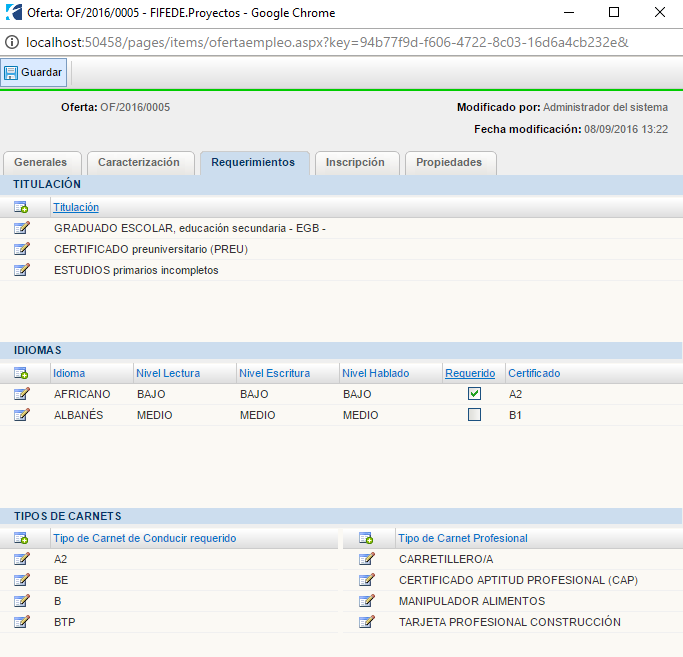Click the Idioma column header
This screenshot has width=683, height=657.
click(69, 373)
